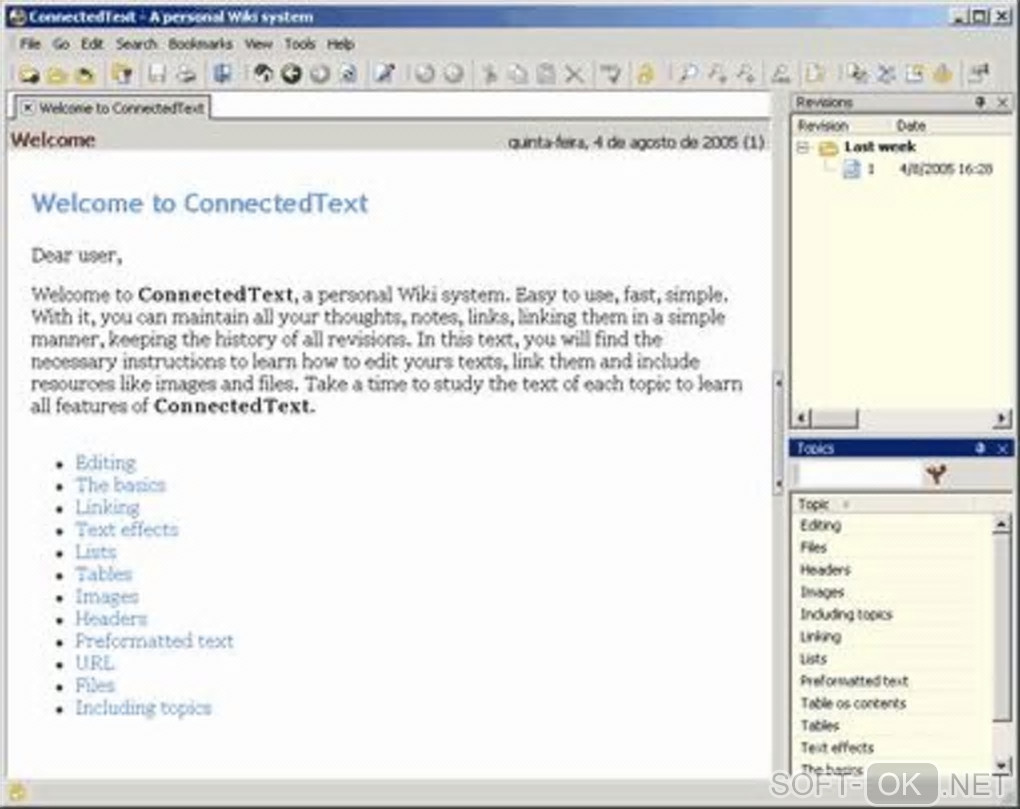The width and height of the screenshot is (1020, 809).
Task: Click the Revisions panel scroll right arrow
Action: pyautogui.click(x=1002, y=418)
